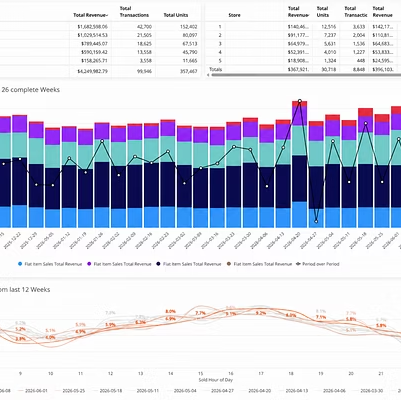Click the 12,516 units cell for store 1

[x=329, y=27]
